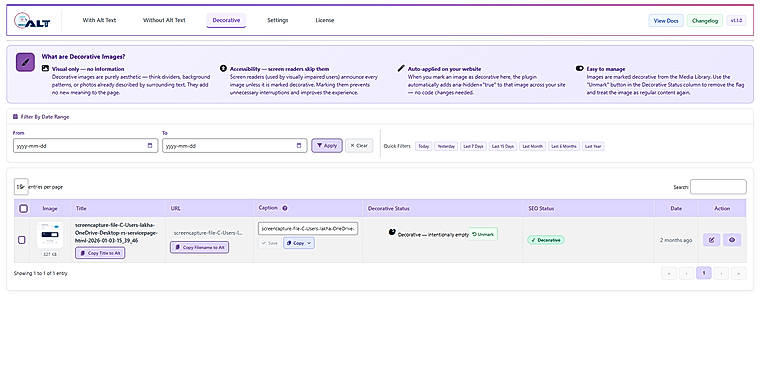Image resolution: width=760 pixels, height=368 pixels.
Task: Select the Last 7 Days quick filter
Action: point(473,146)
